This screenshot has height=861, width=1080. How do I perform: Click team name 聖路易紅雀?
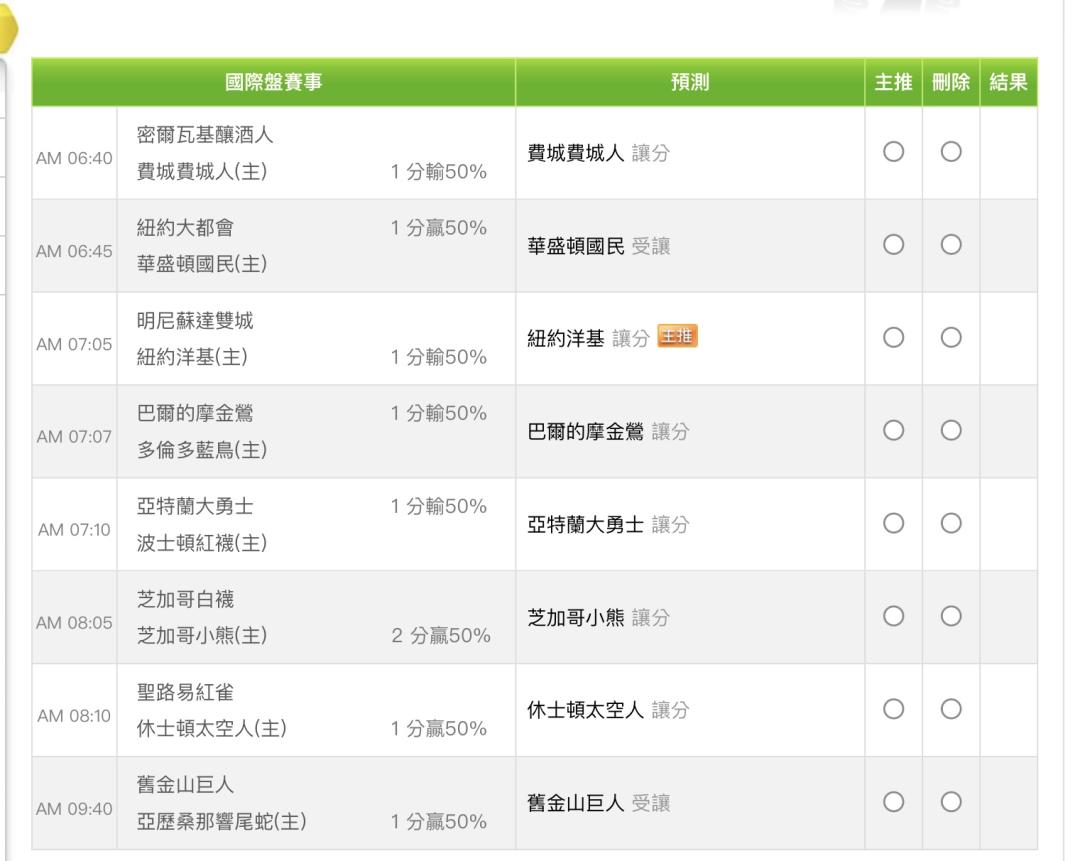tap(185, 692)
